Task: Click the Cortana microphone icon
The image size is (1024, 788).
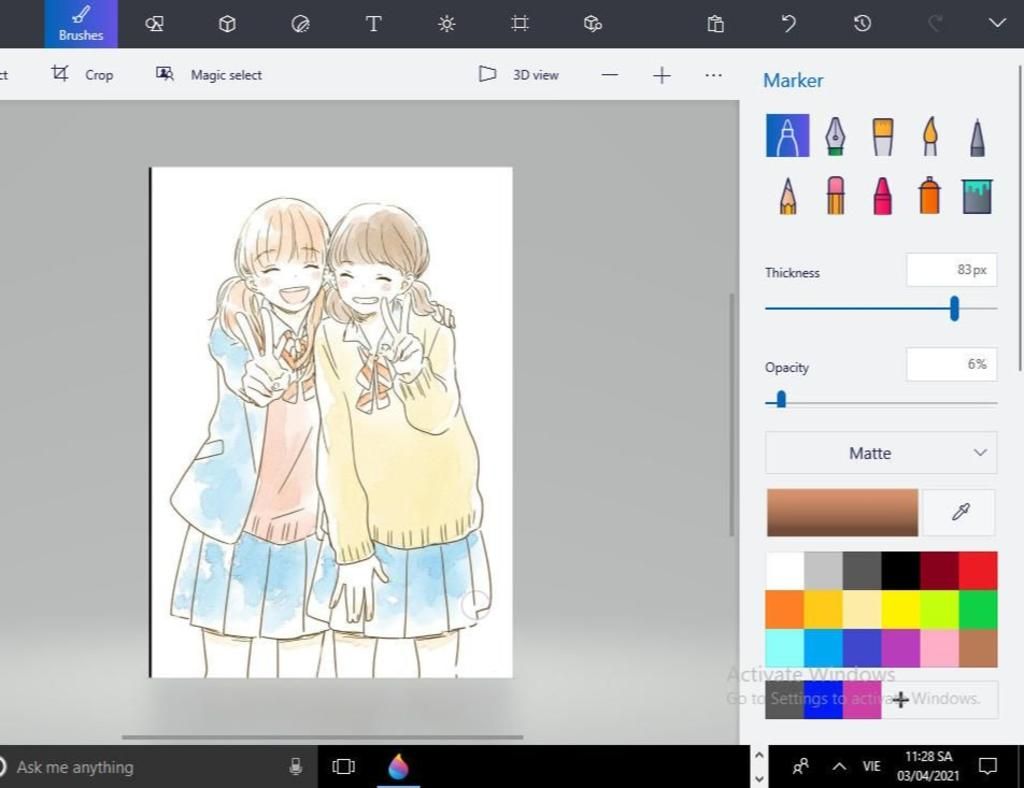Action: [295, 766]
